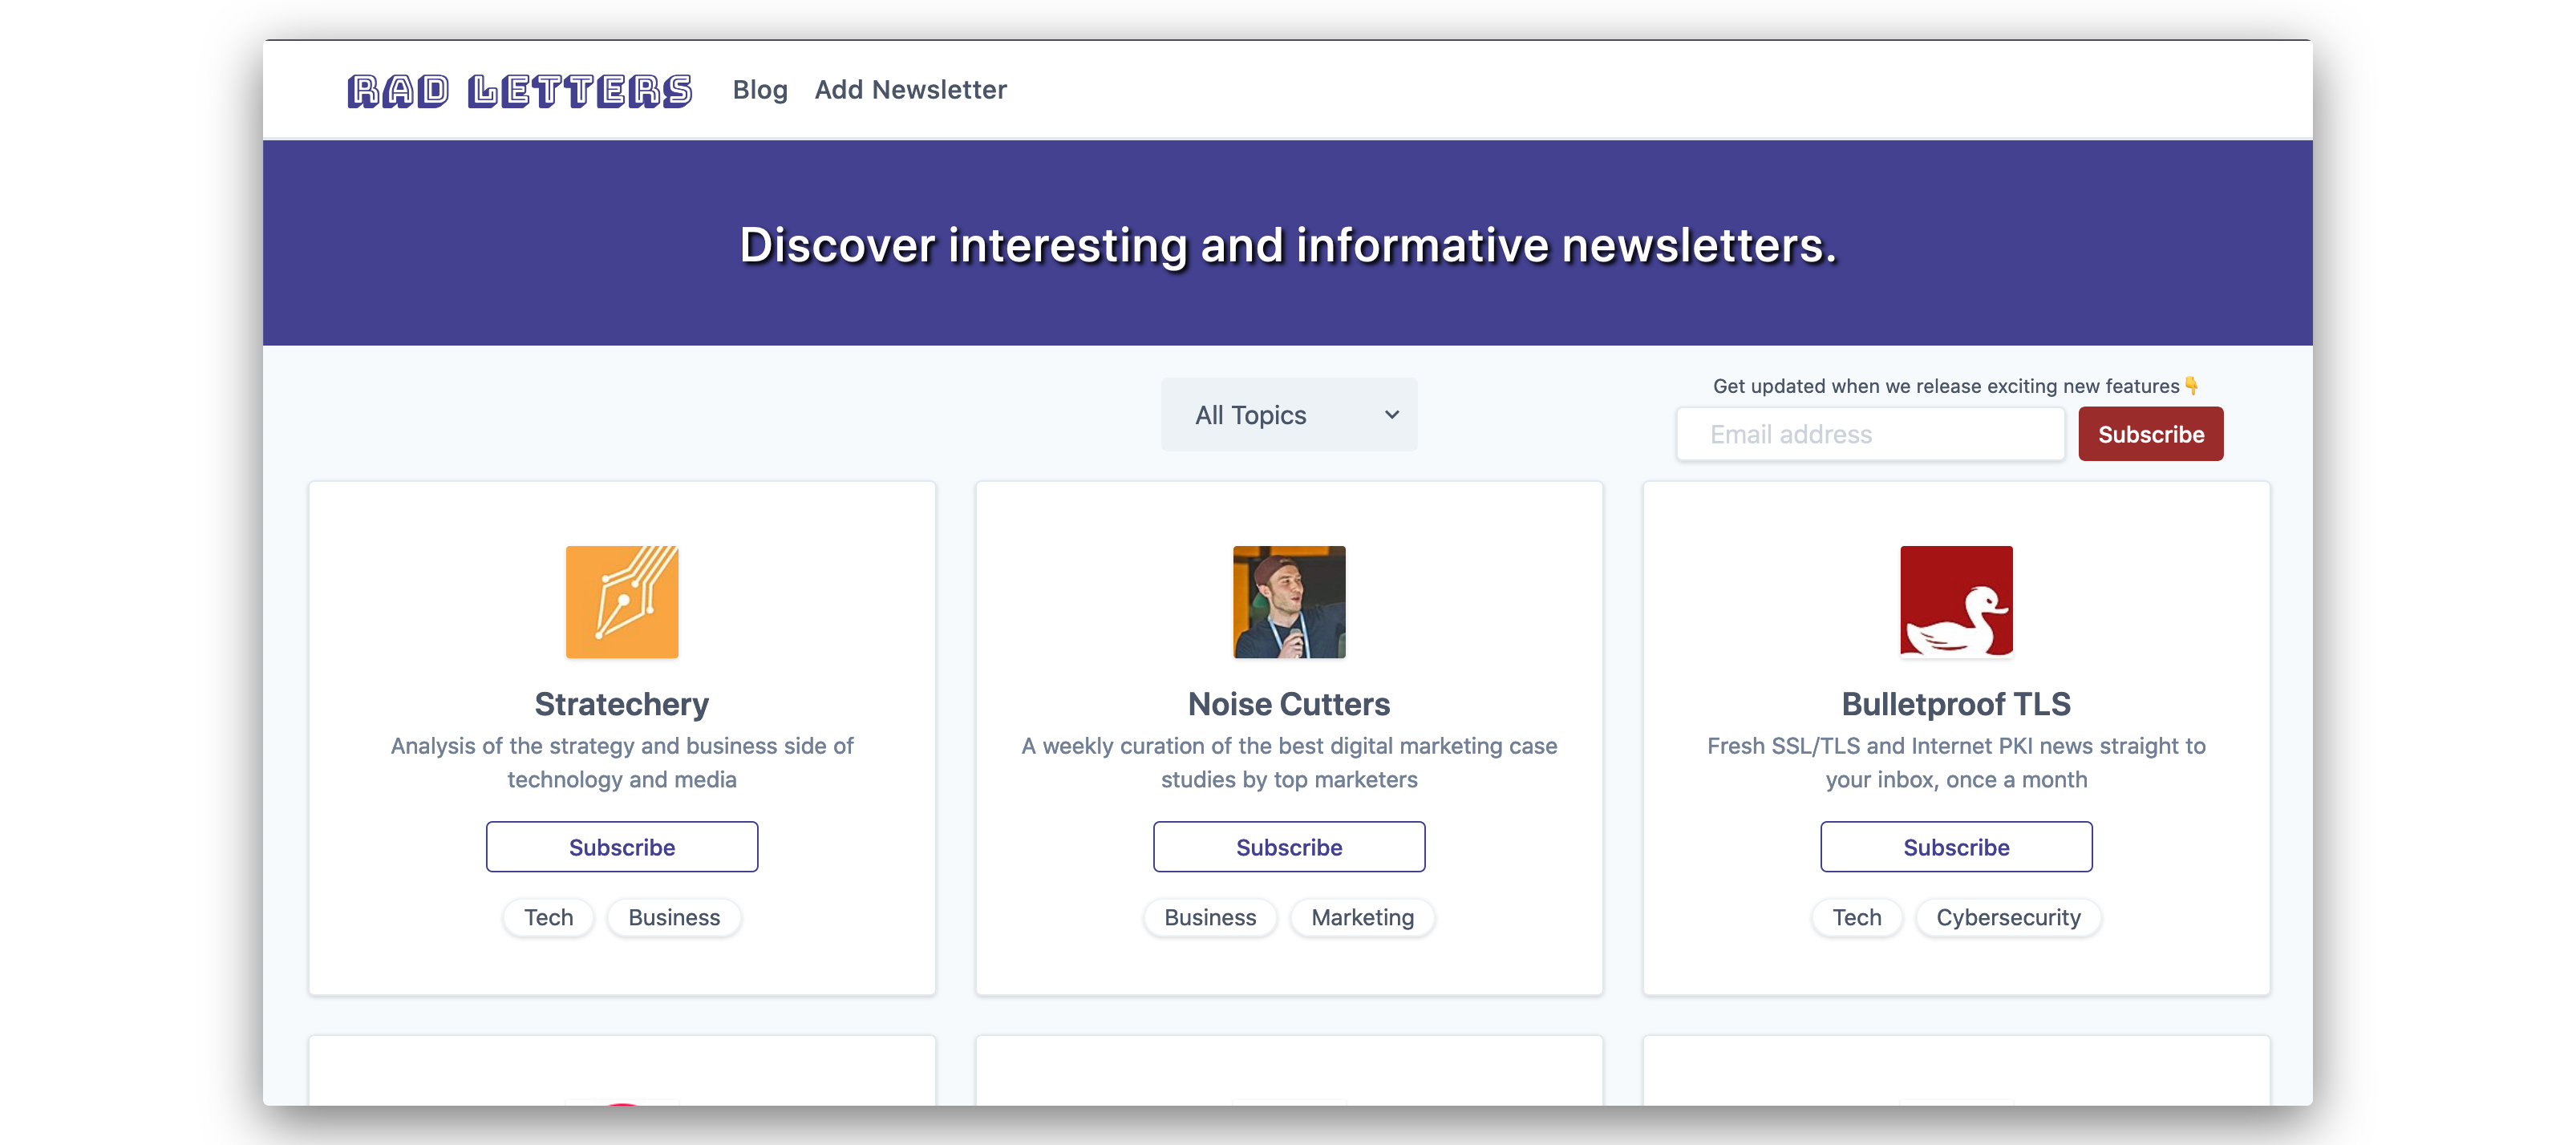
Task: Open the Stratechery title
Action: (622, 704)
